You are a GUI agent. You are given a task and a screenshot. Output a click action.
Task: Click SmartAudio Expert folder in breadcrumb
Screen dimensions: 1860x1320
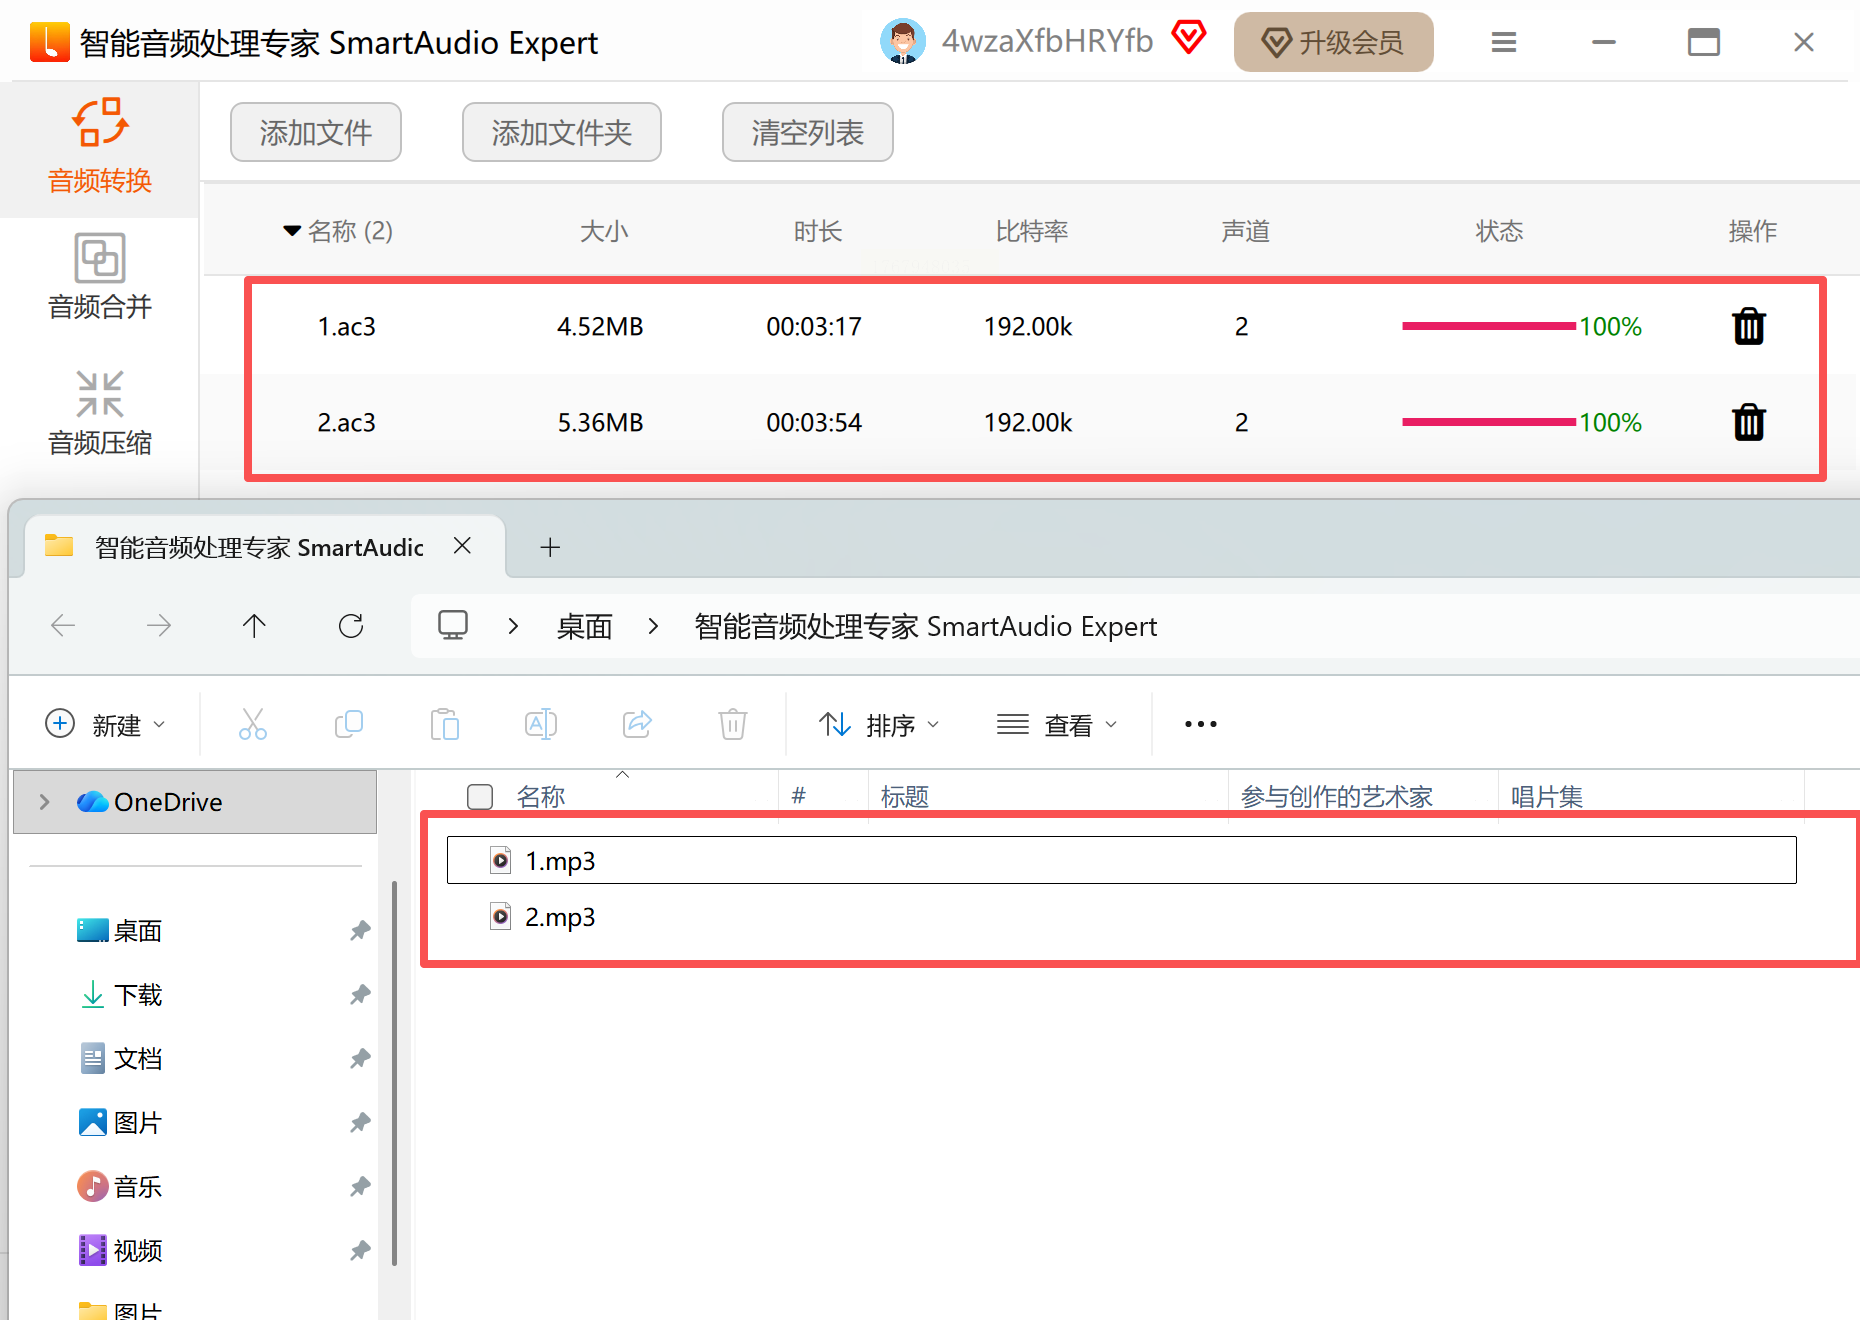(x=926, y=626)
